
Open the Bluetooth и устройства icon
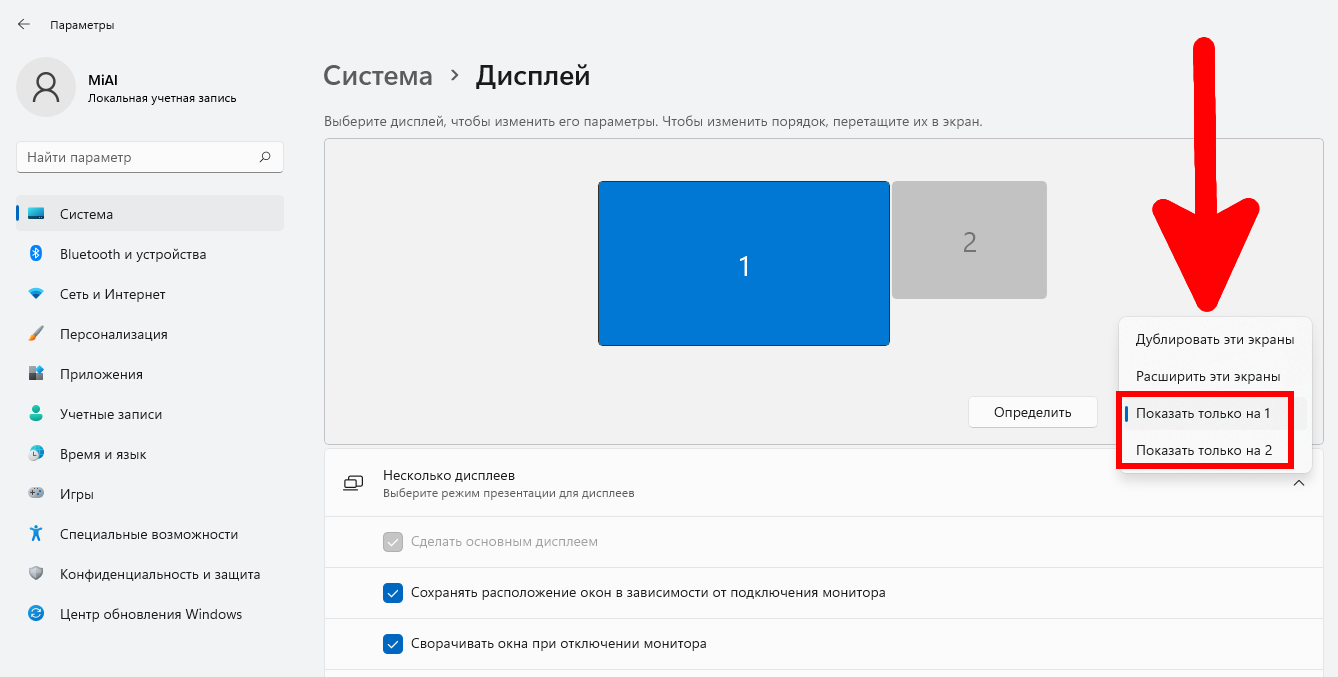(x=36, y=254)
